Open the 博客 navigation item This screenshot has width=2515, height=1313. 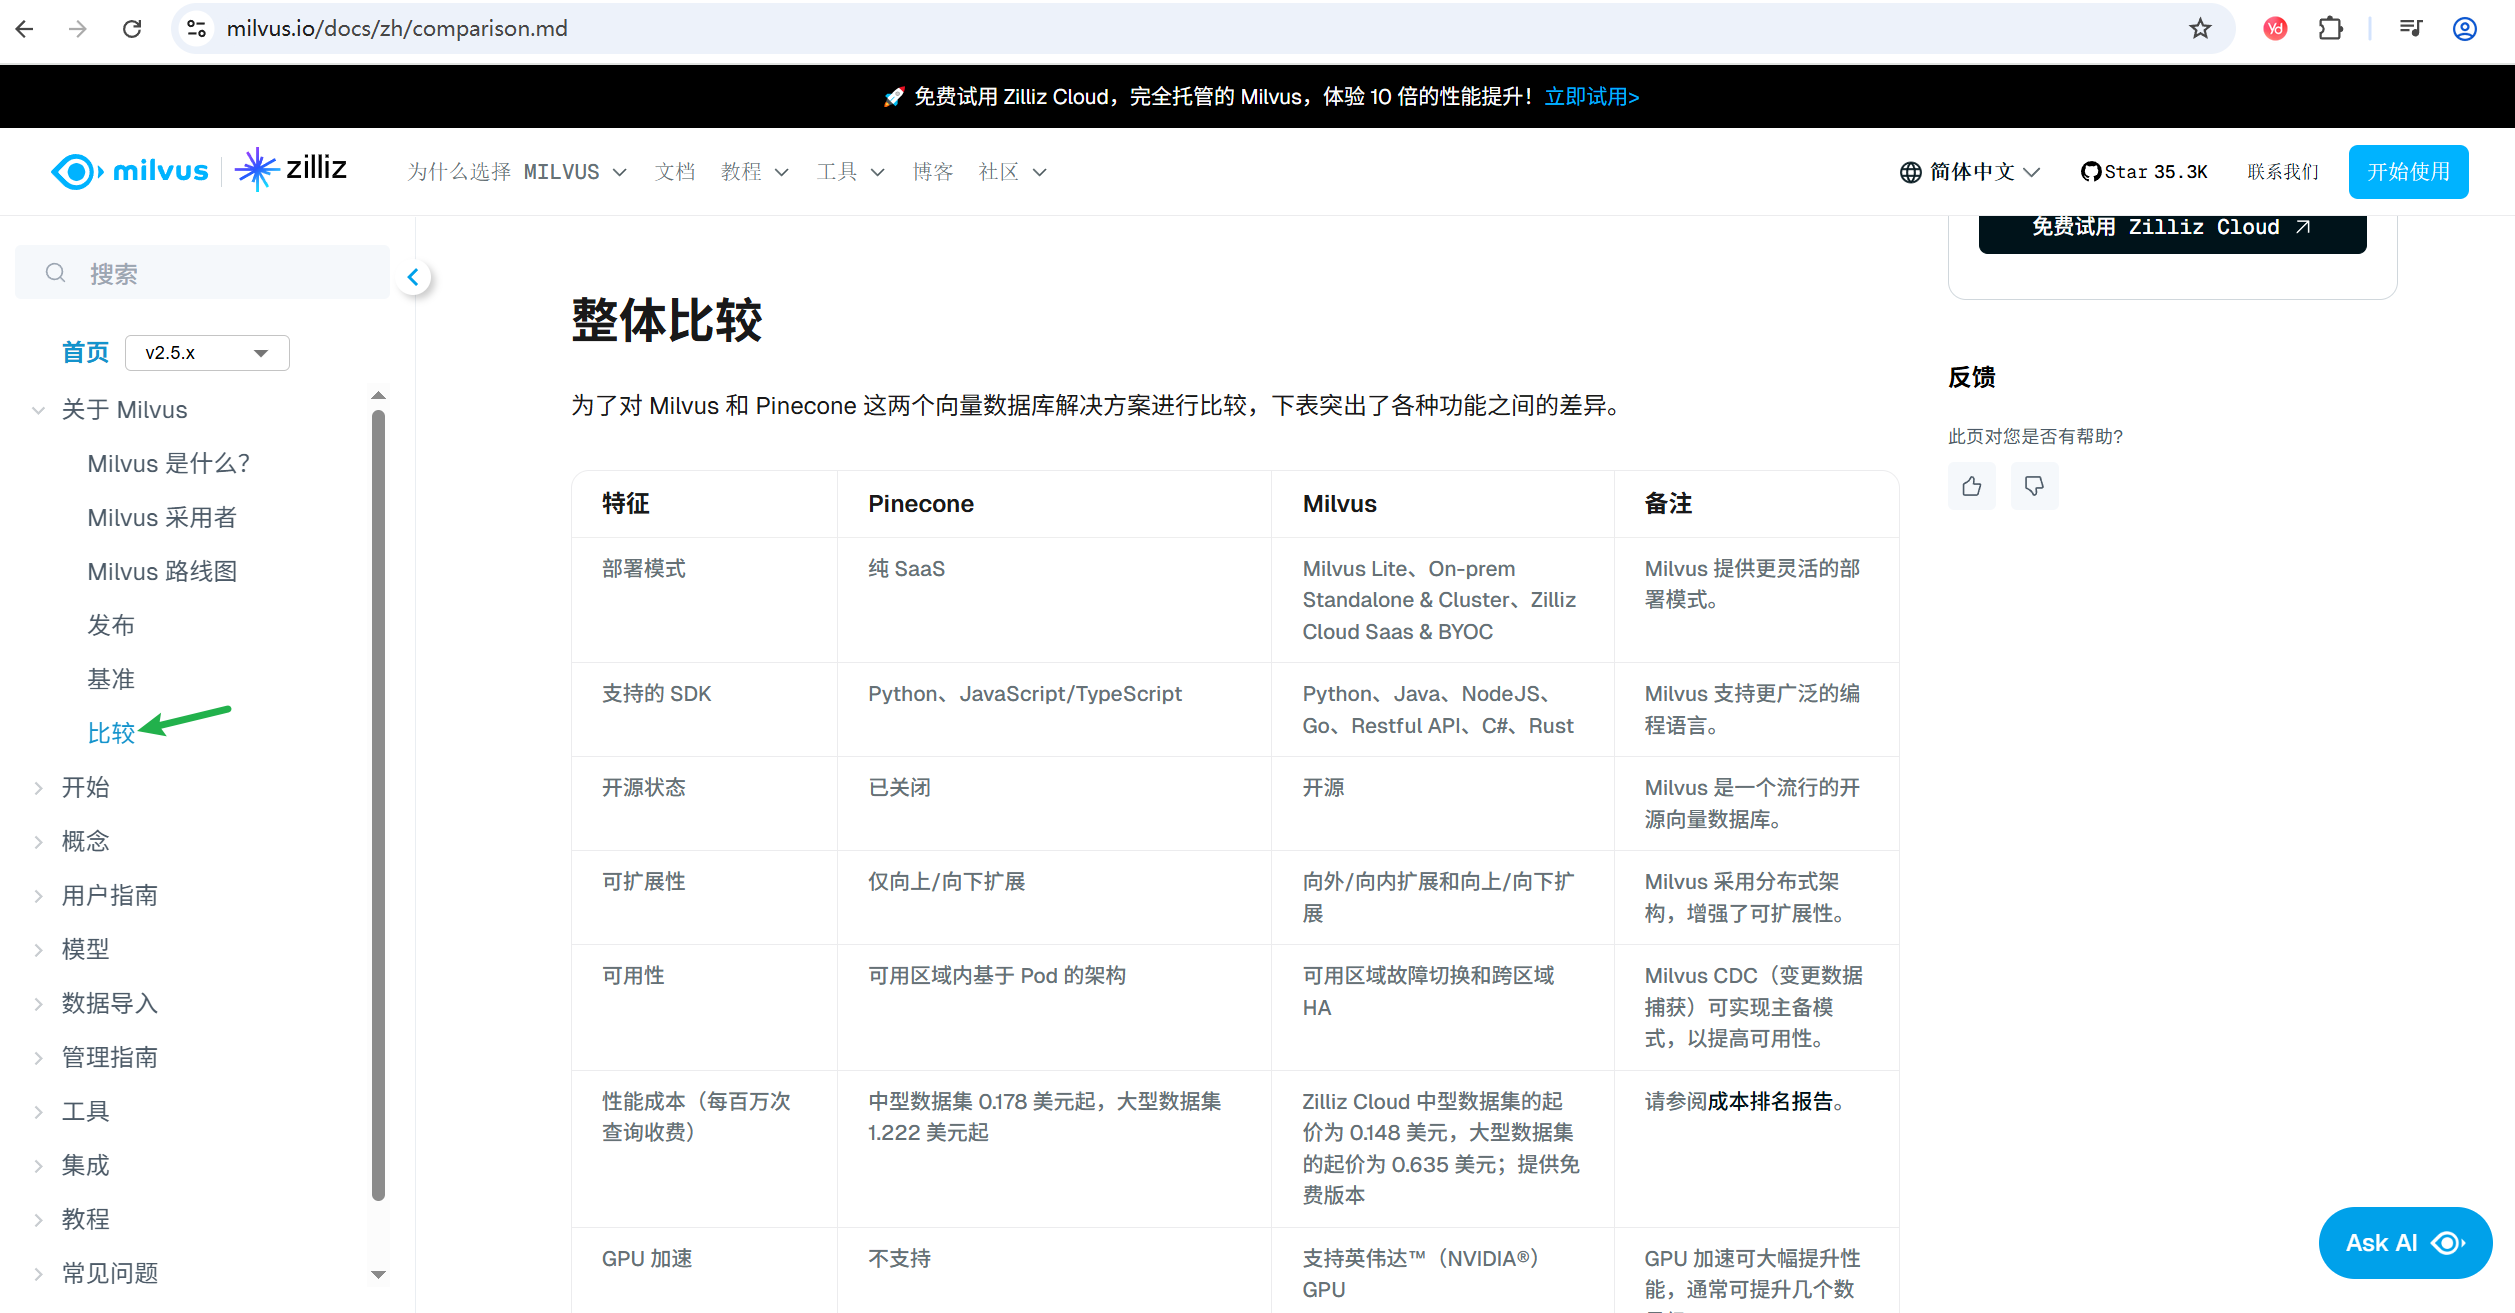pyautogui.click(x=932, y=172)
